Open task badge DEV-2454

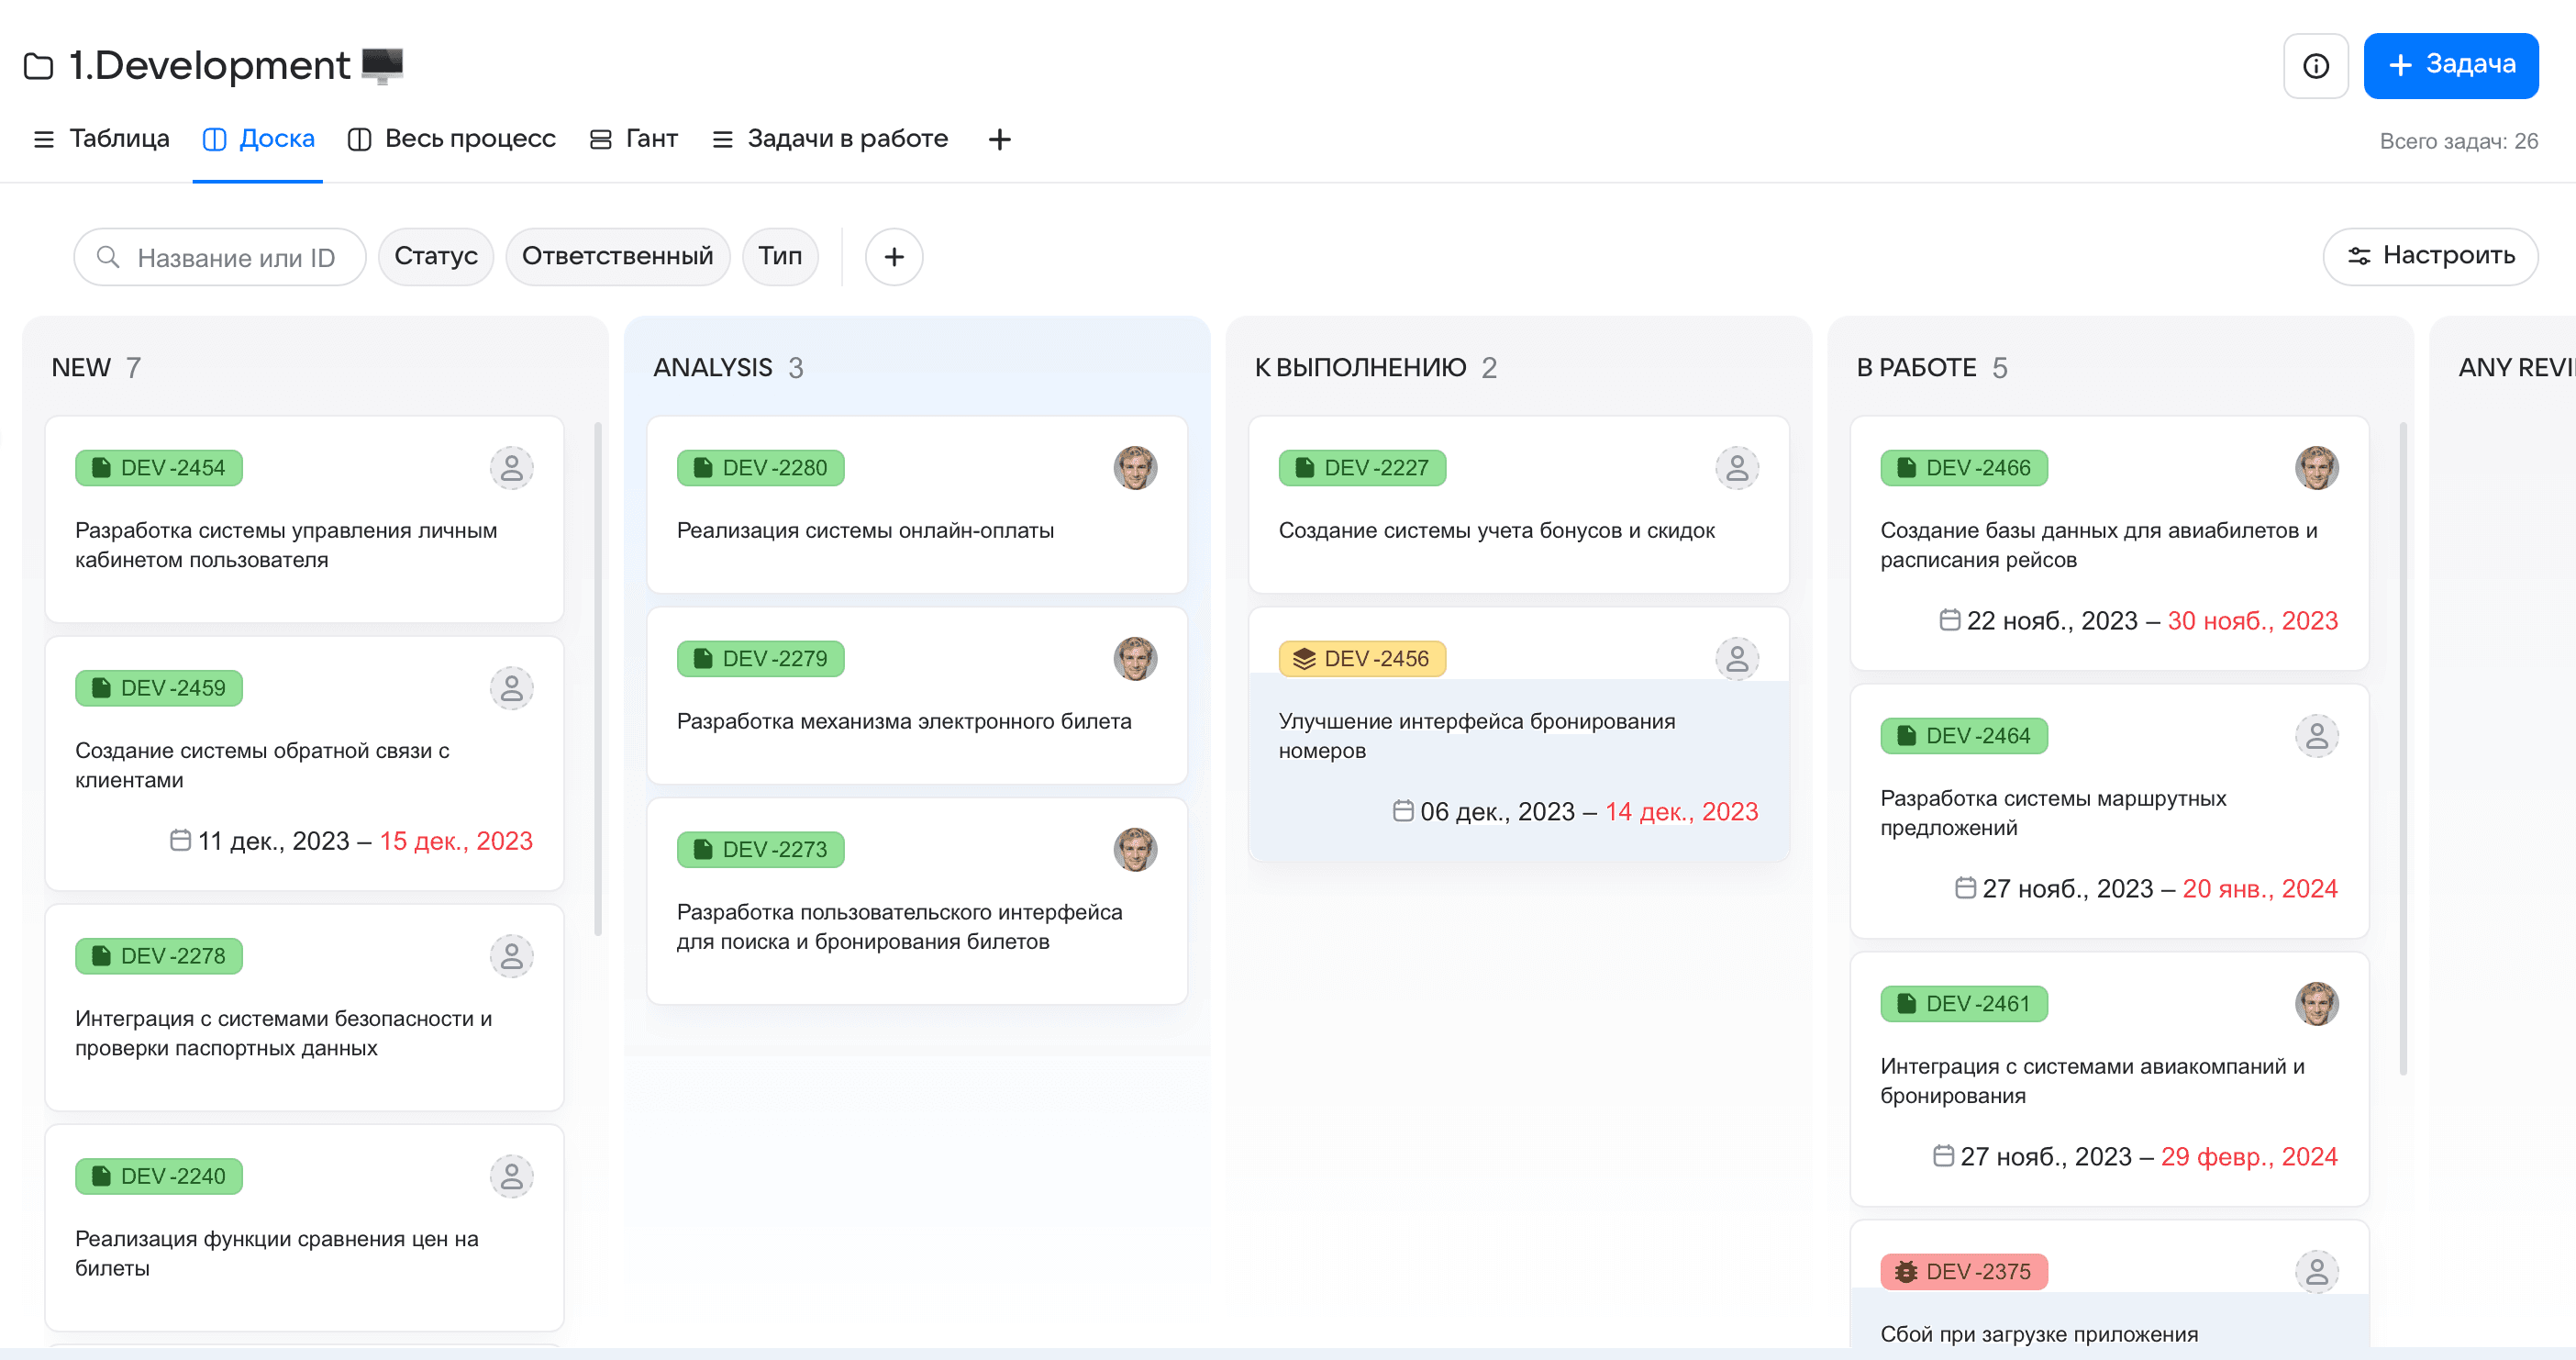[x=159, y=468]
